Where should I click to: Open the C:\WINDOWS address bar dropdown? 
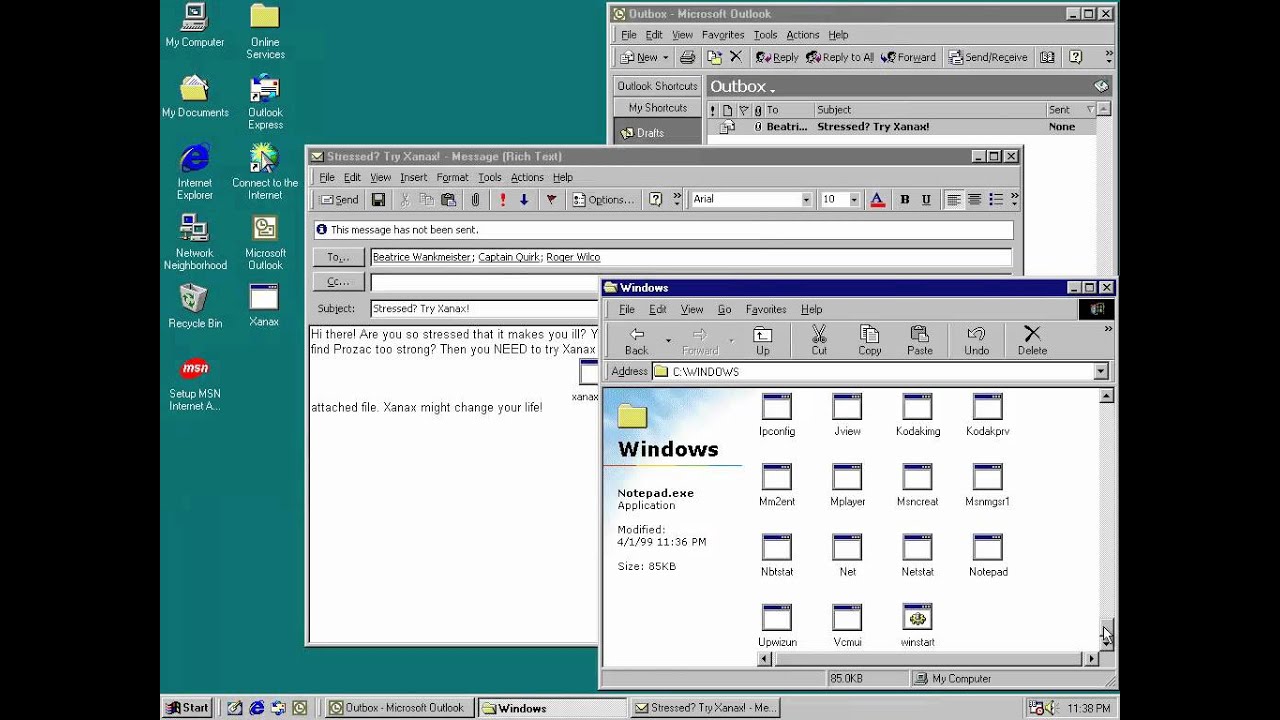pos(1100,372)
